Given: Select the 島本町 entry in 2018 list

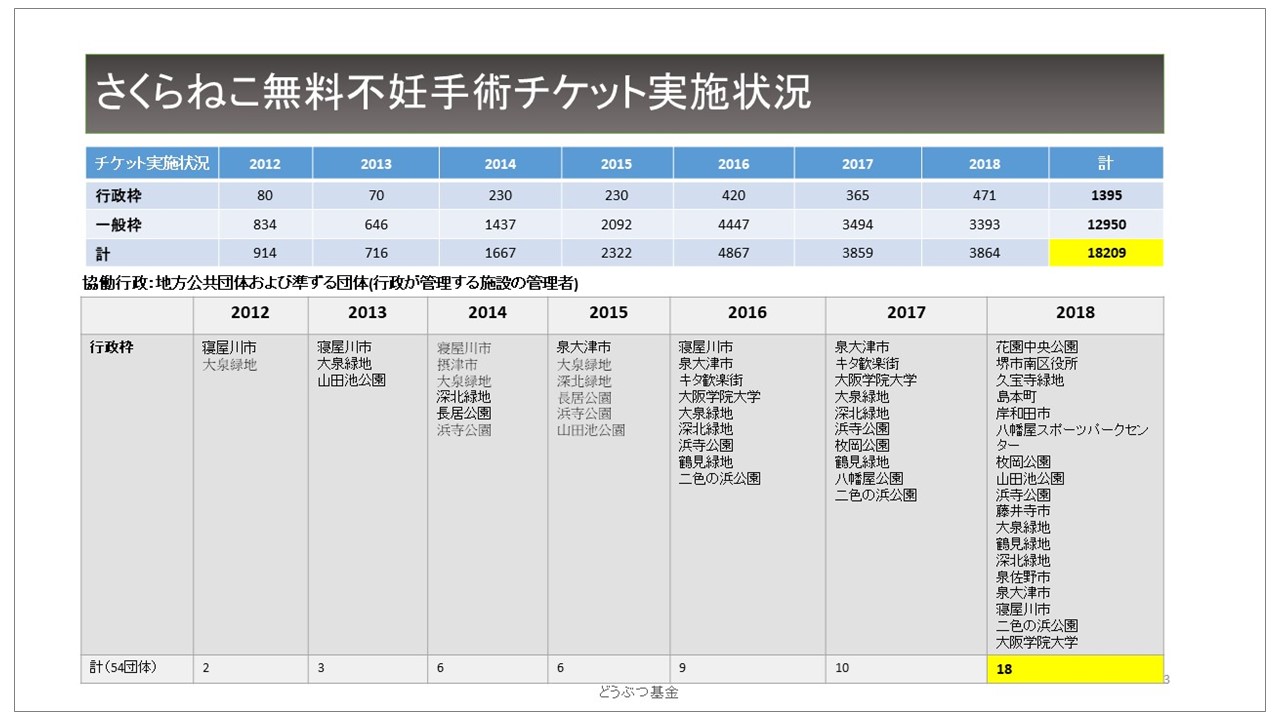Looking at the screenshot, I should click(1016, 396).
